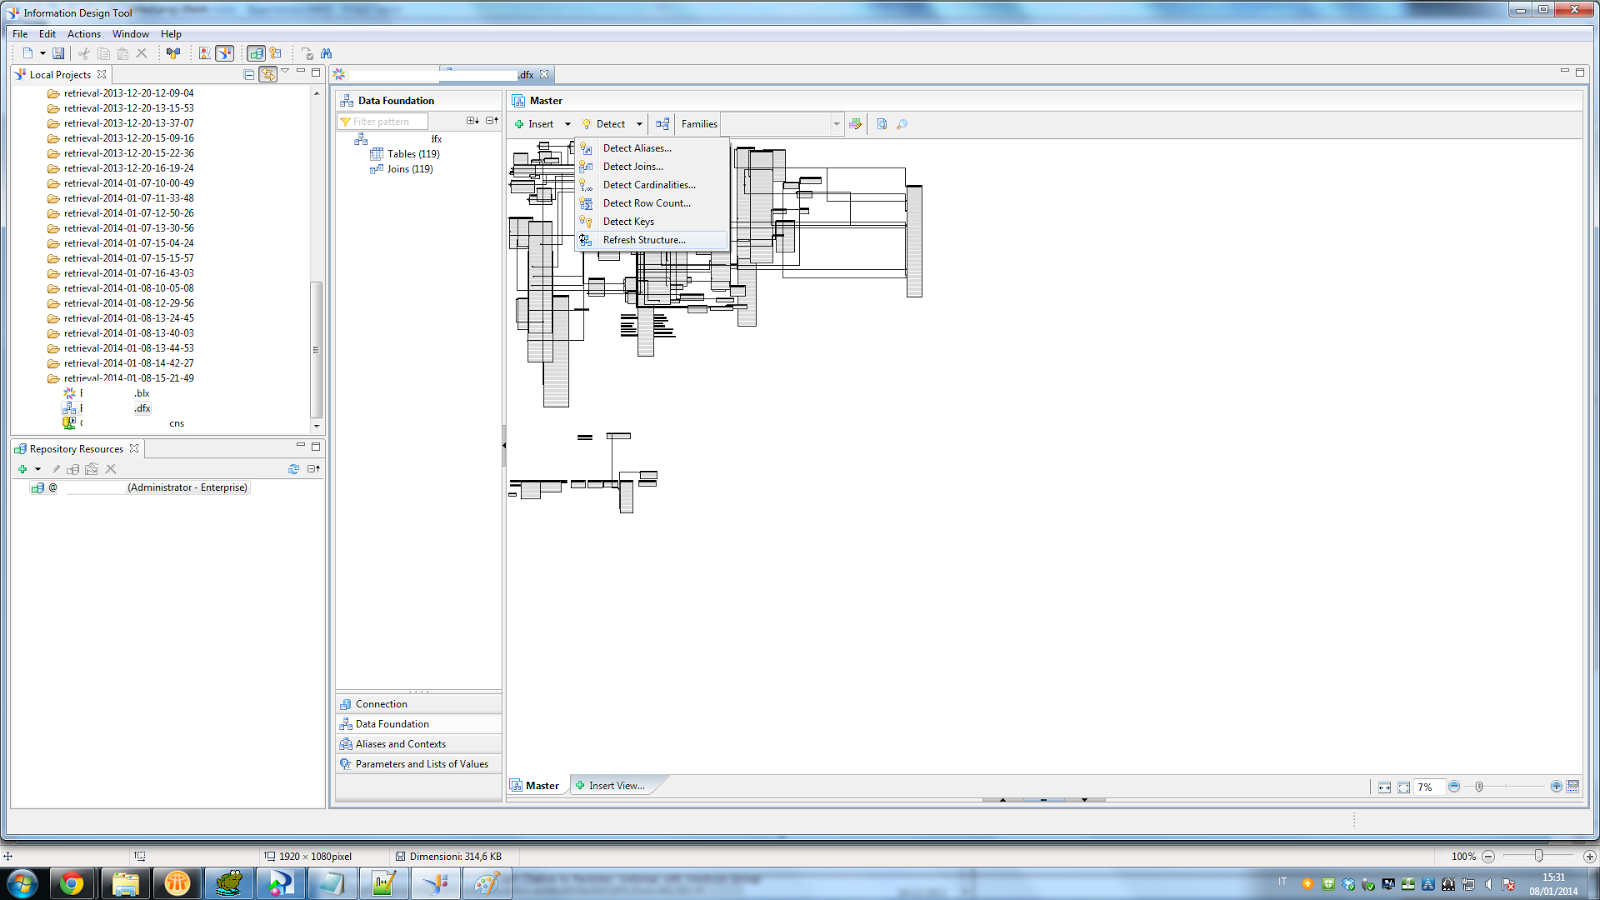Choose Detect Joins... menu entry
This screenshot has width=1600, height=900.
(652, 167)
